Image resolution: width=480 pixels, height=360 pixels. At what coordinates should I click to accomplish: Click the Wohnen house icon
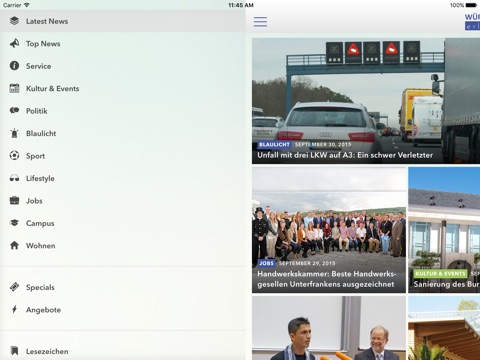click(14, 245)
